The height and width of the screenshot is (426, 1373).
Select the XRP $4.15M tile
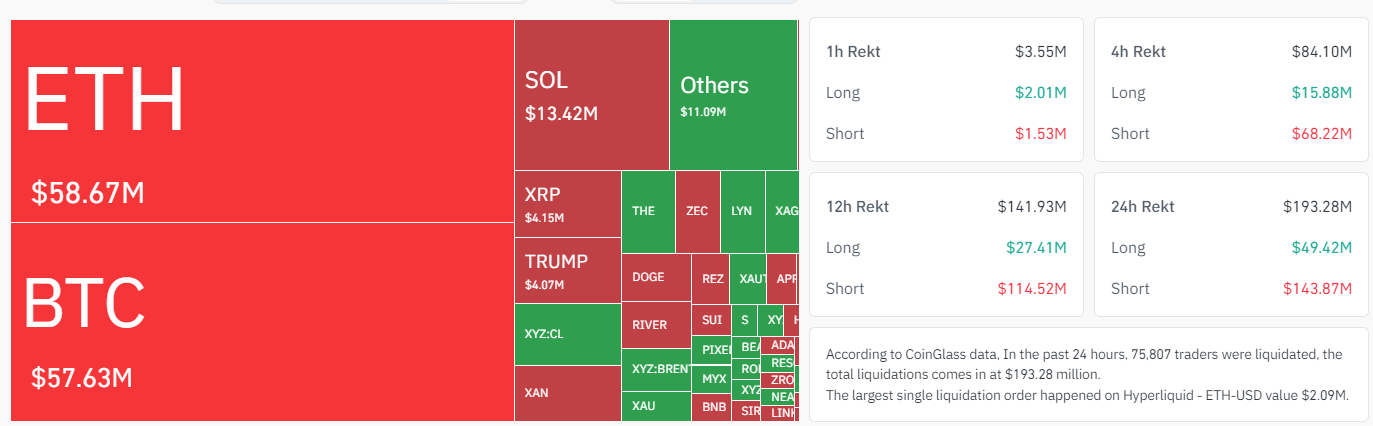(567, 204)
